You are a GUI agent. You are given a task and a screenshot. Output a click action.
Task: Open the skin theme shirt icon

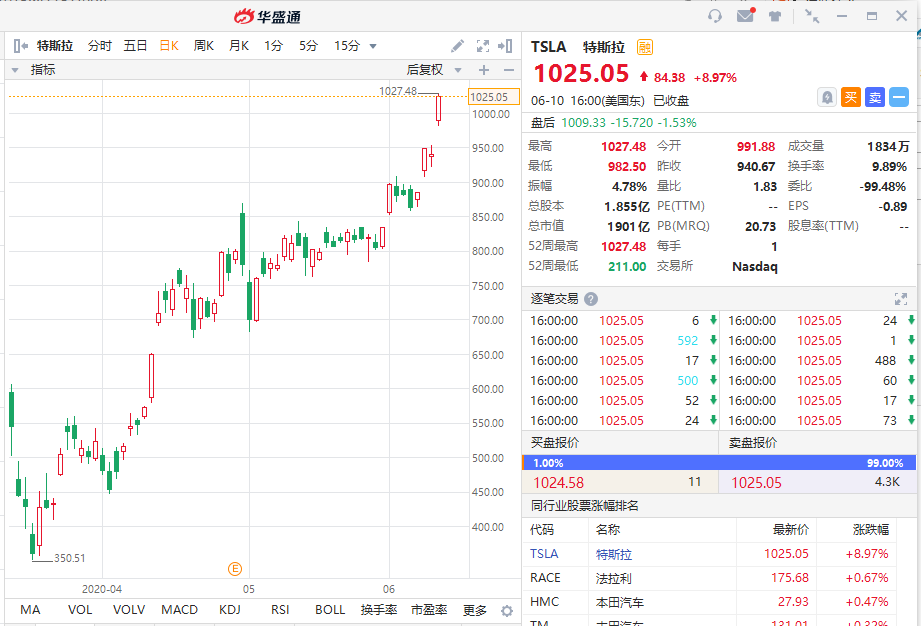[x=775, y=16]
